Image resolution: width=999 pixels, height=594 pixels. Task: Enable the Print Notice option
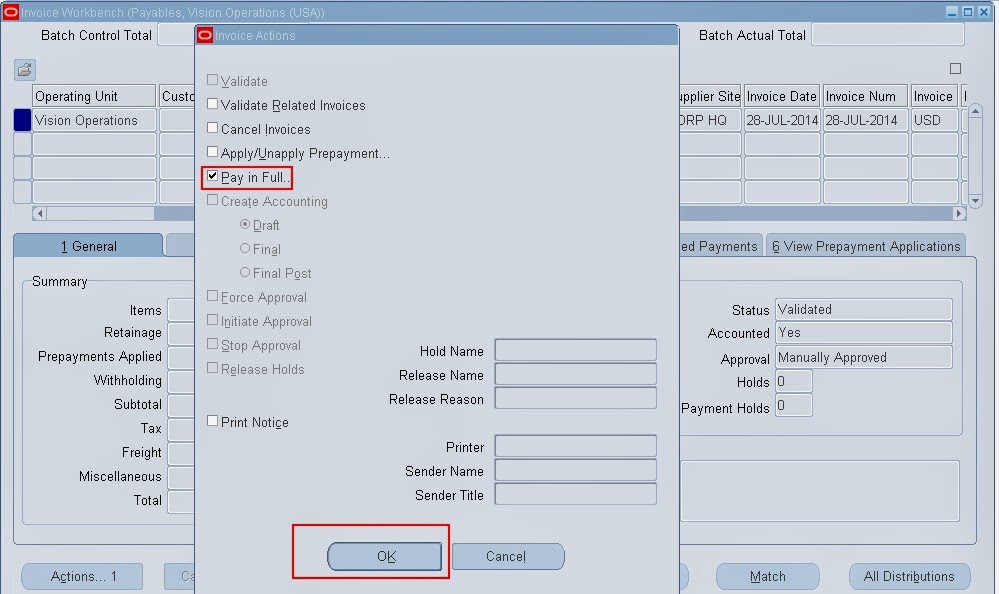[x=211, y=420]
